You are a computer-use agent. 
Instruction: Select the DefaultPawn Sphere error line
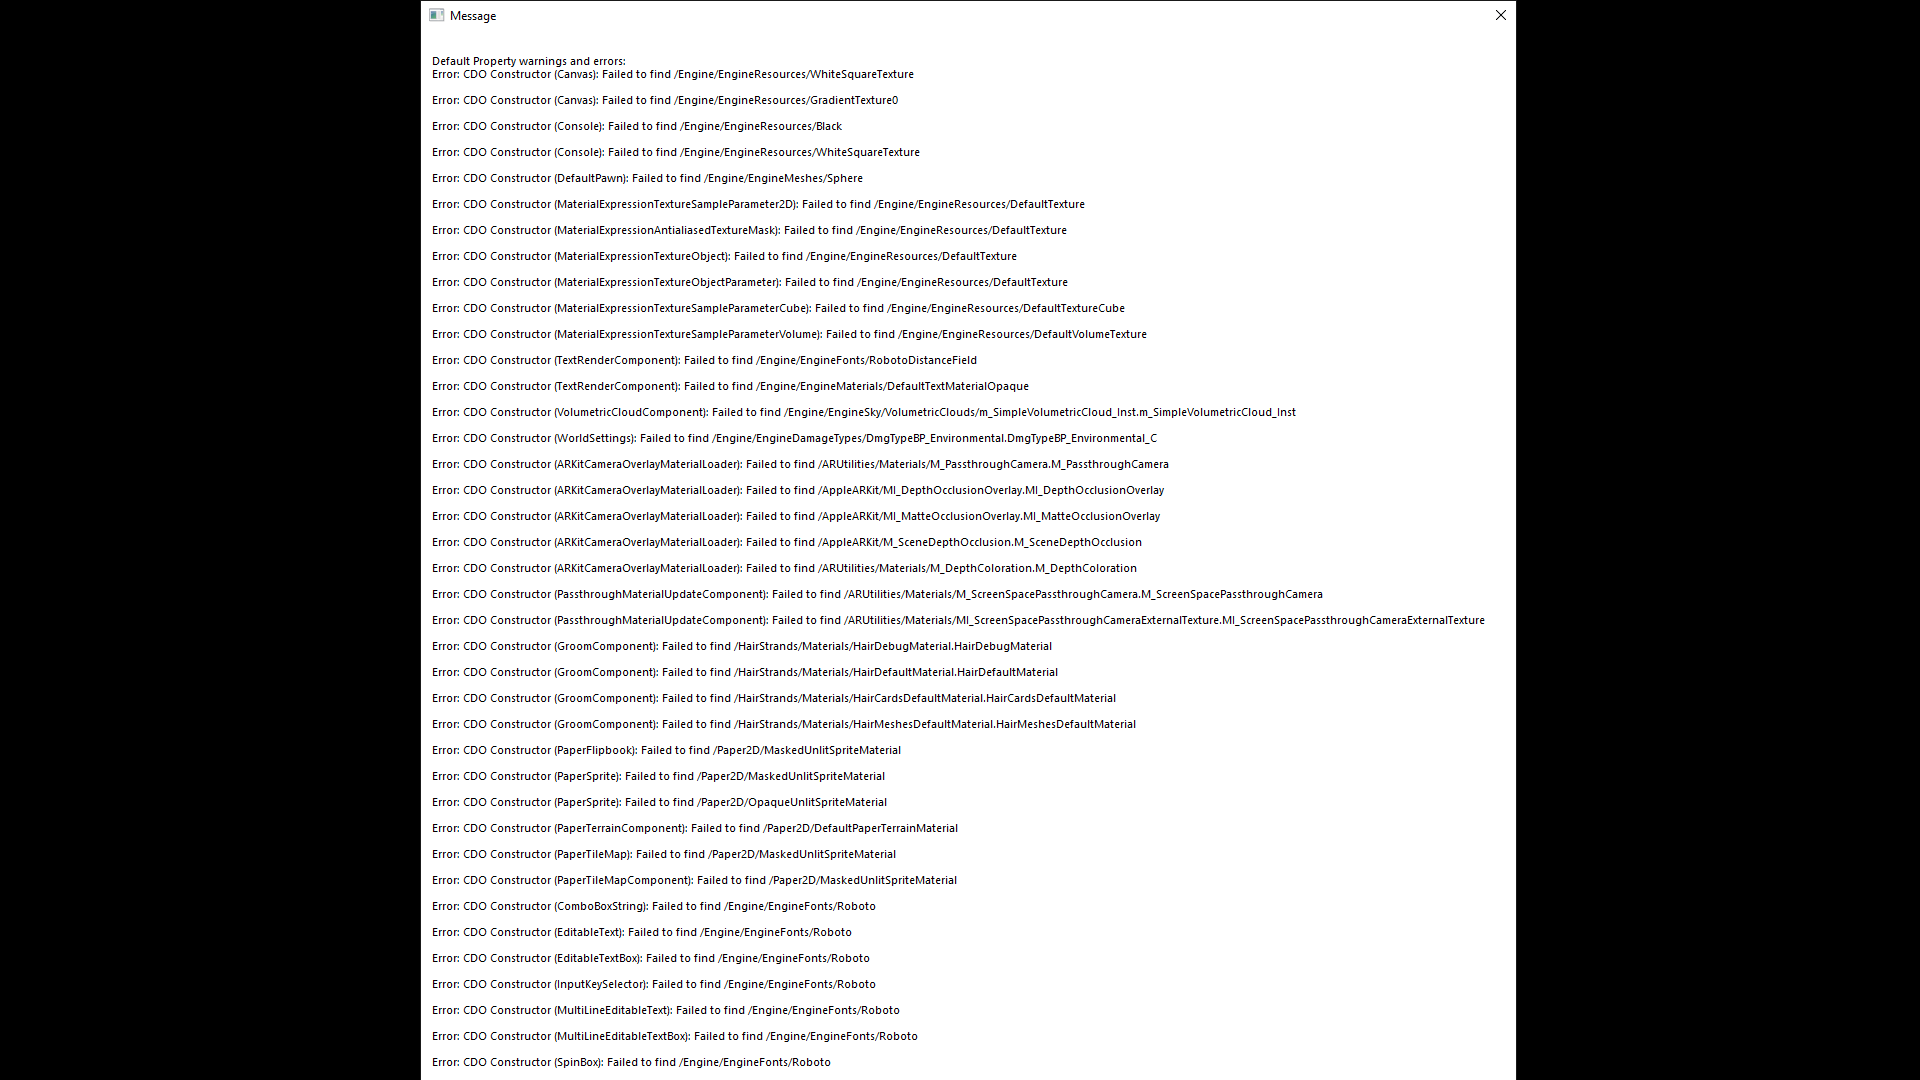tap(647, 178)
